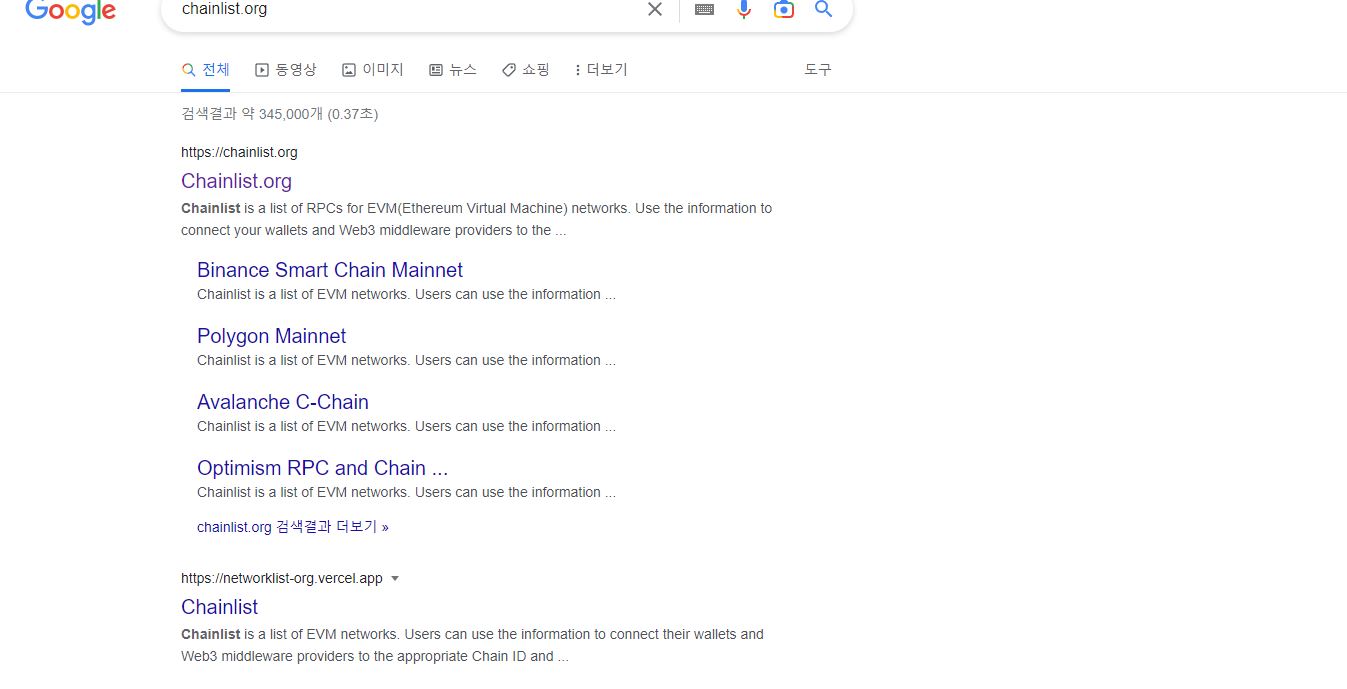Switch to the 쇼핑 shopping tab
The image size is (1347, 689).
point(526,70)
